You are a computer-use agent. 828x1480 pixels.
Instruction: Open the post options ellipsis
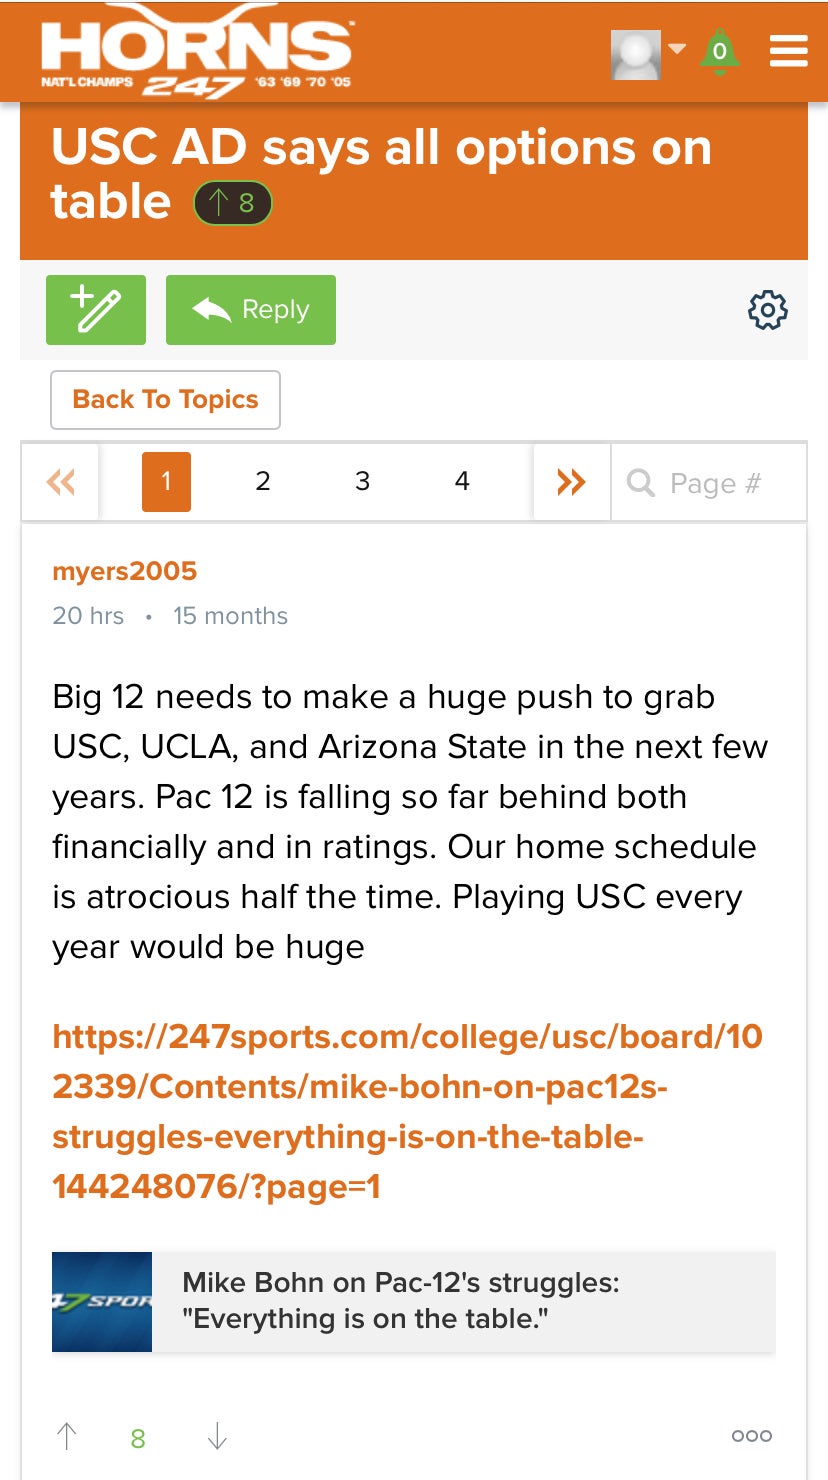click(x=751, y=1436)
